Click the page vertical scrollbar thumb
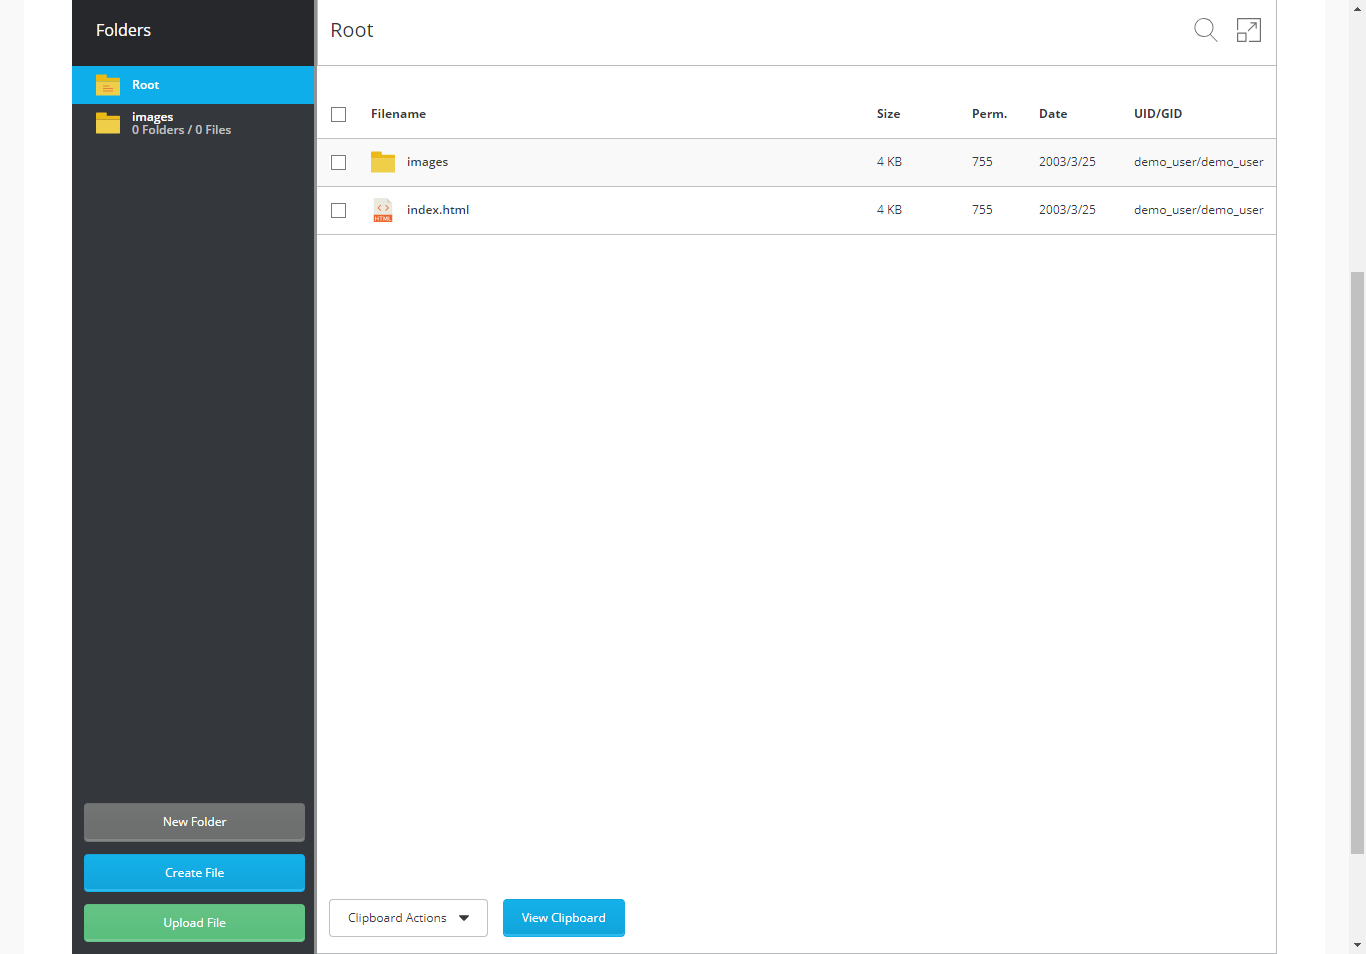1366x954 pixels. [x=1357, y=560]
